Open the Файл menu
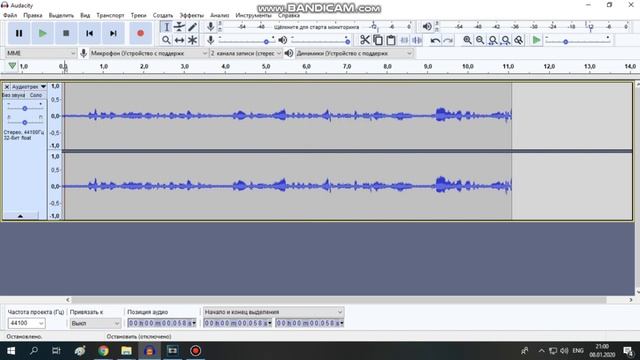 tap(10, 15)
